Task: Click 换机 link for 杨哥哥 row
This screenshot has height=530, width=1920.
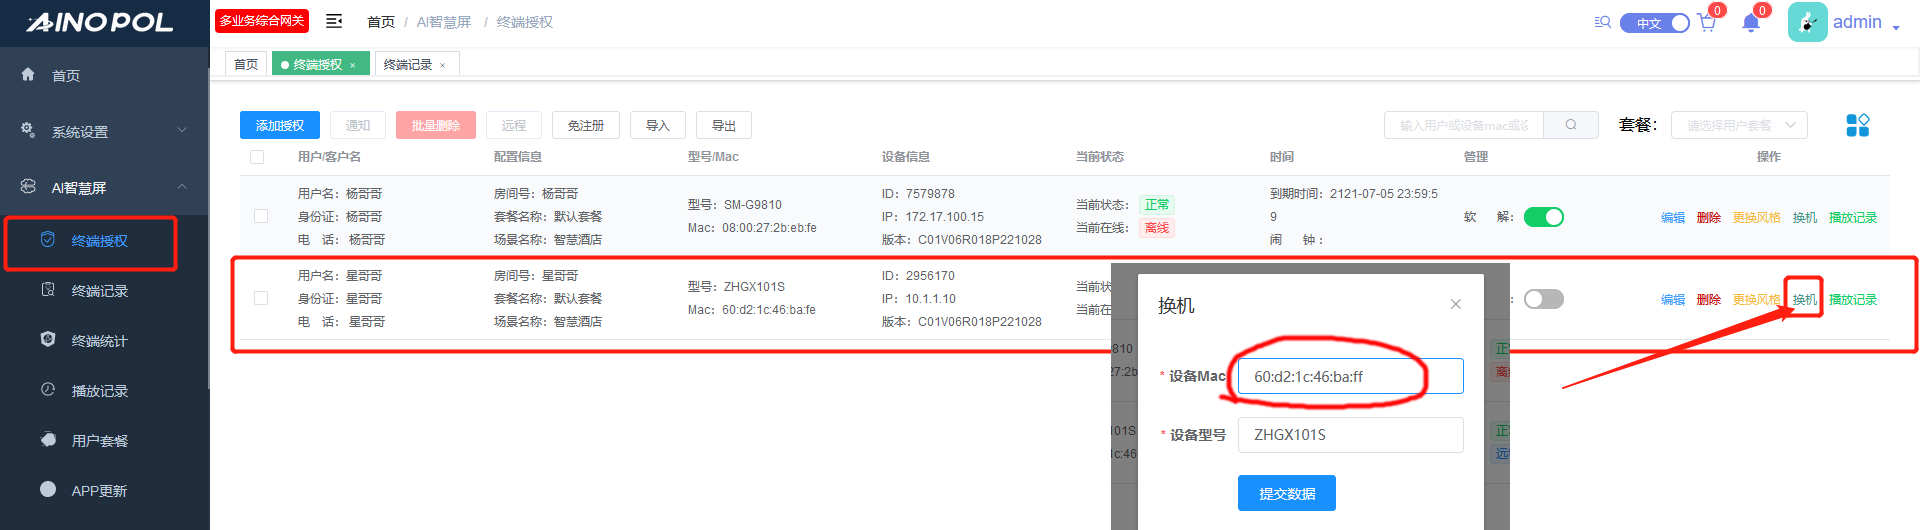Action: tap(1804, 218)
